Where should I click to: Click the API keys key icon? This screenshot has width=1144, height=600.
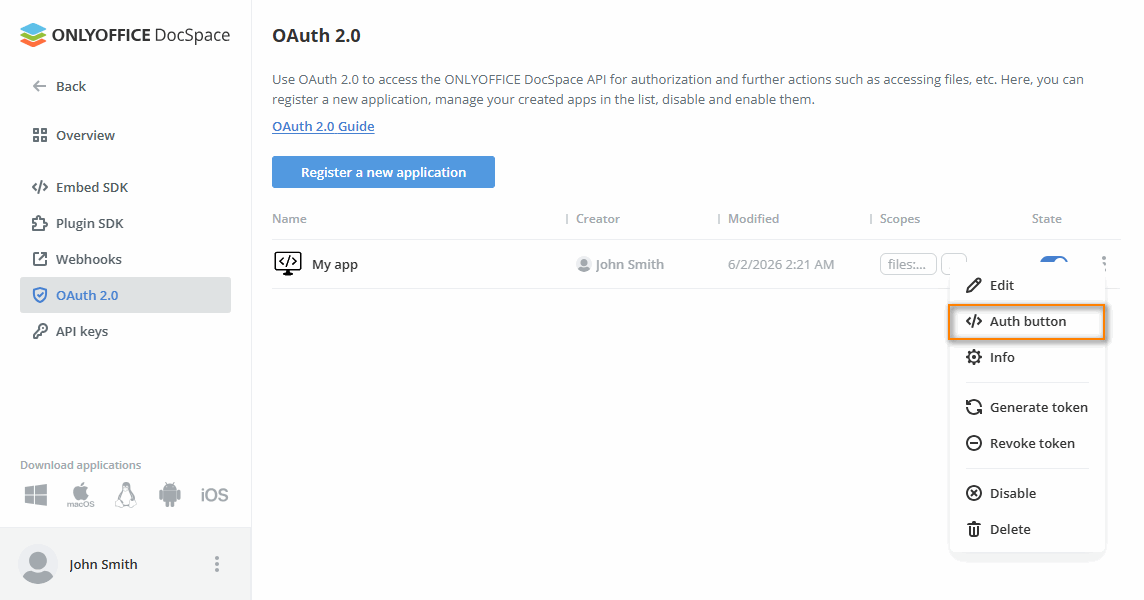point(39,331)
